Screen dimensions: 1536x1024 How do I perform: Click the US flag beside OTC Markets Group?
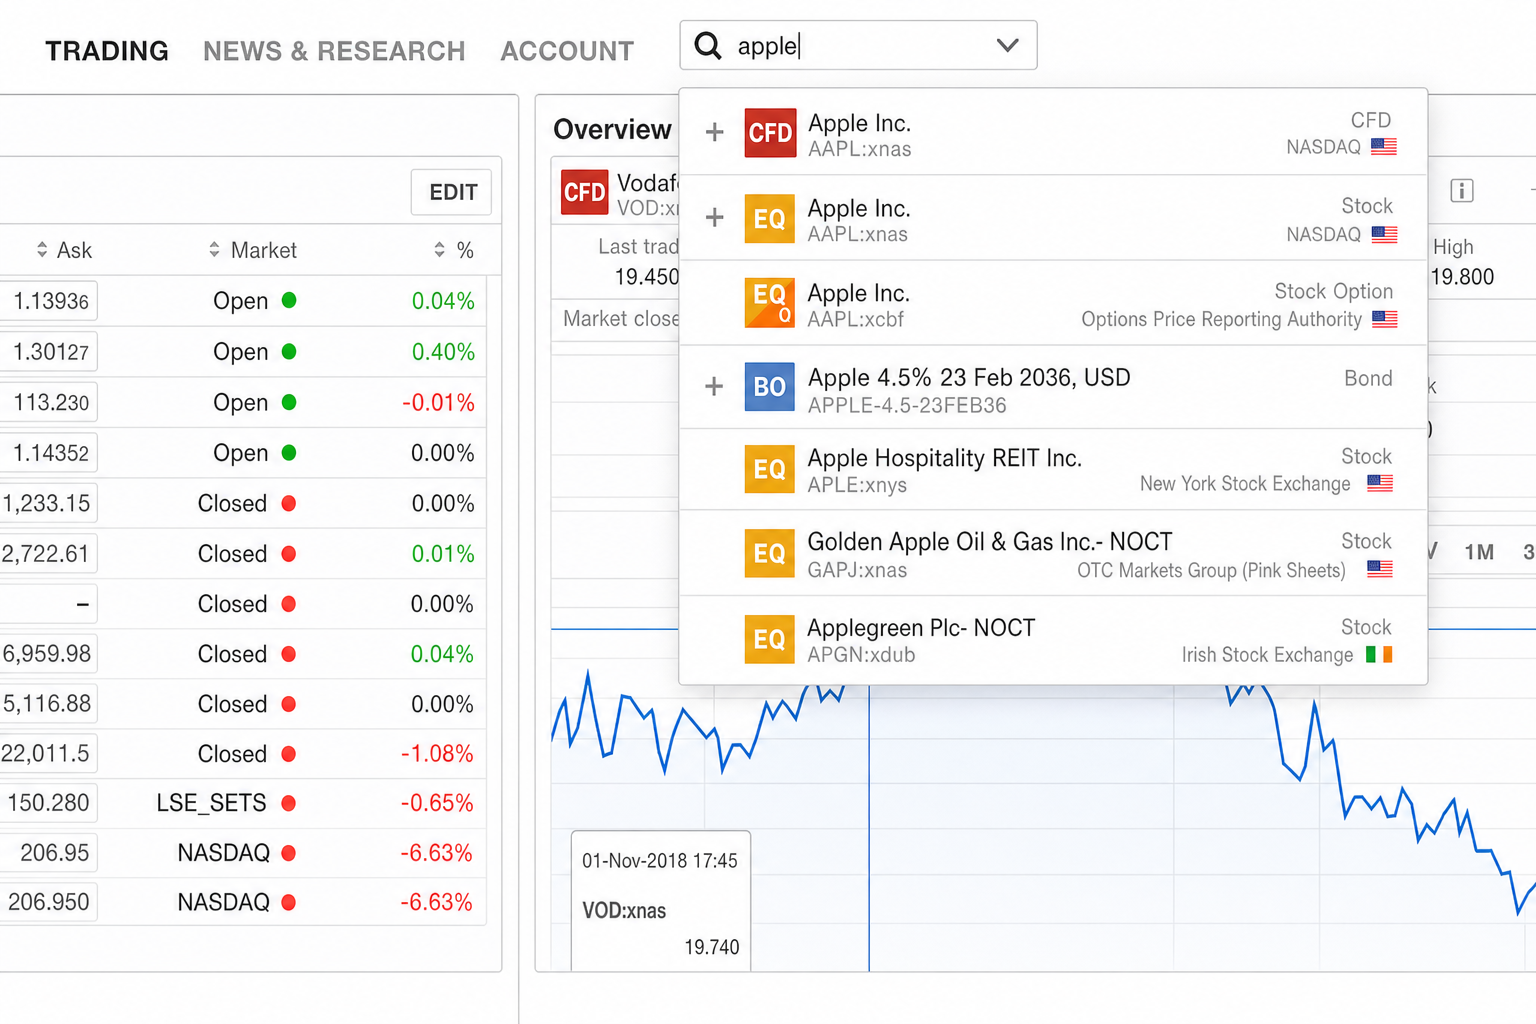coord(1380,569)
